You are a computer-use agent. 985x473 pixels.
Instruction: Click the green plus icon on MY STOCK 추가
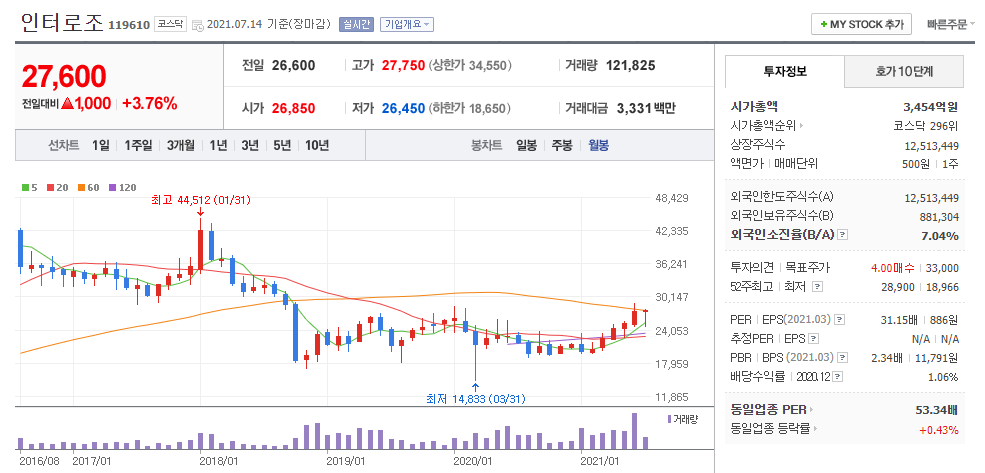click(823, 24)
